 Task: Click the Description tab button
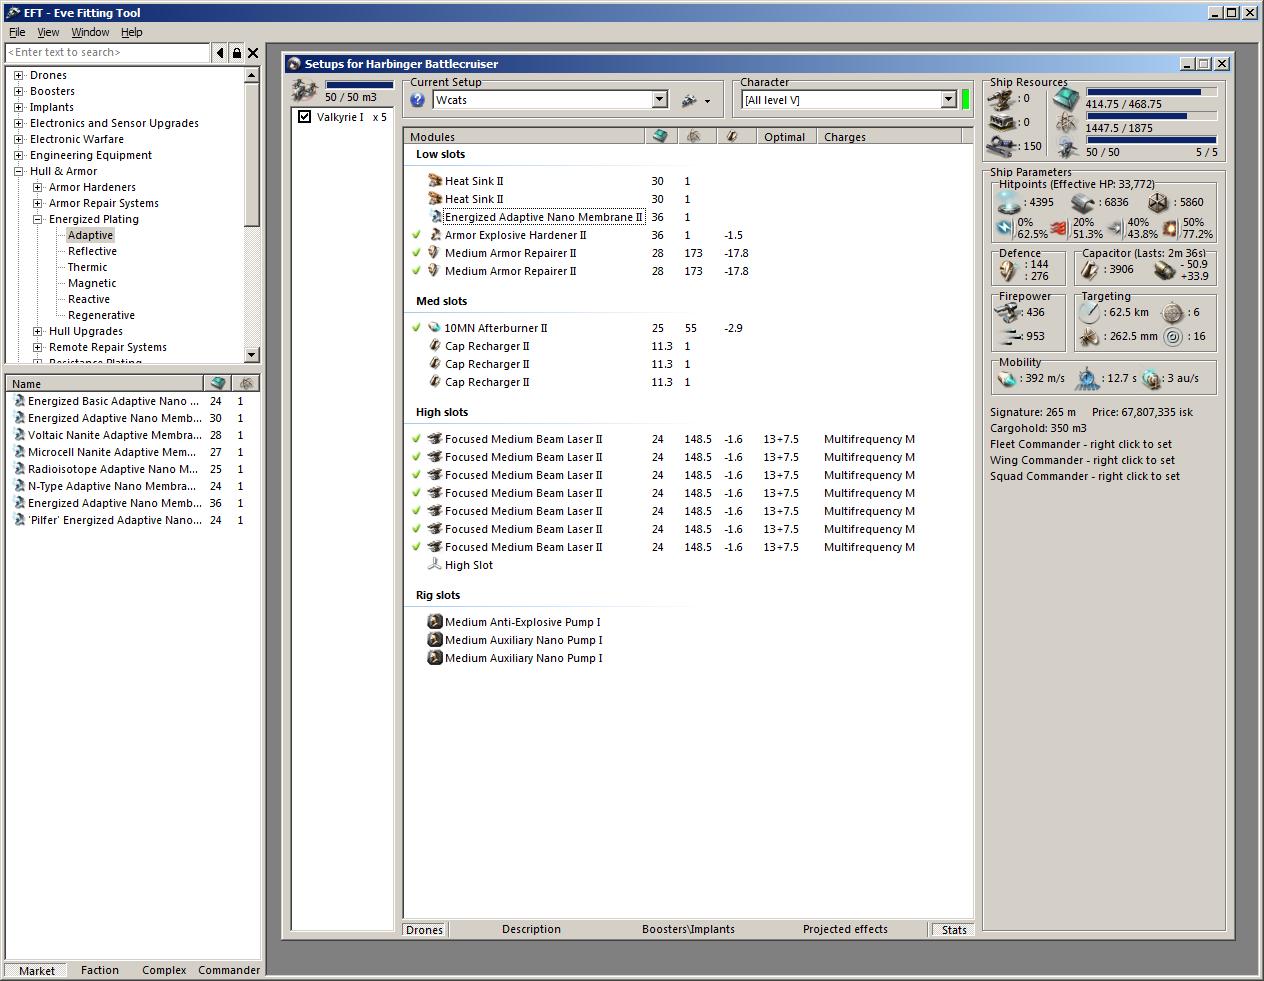pyautogui.click(x=531, y=929)
